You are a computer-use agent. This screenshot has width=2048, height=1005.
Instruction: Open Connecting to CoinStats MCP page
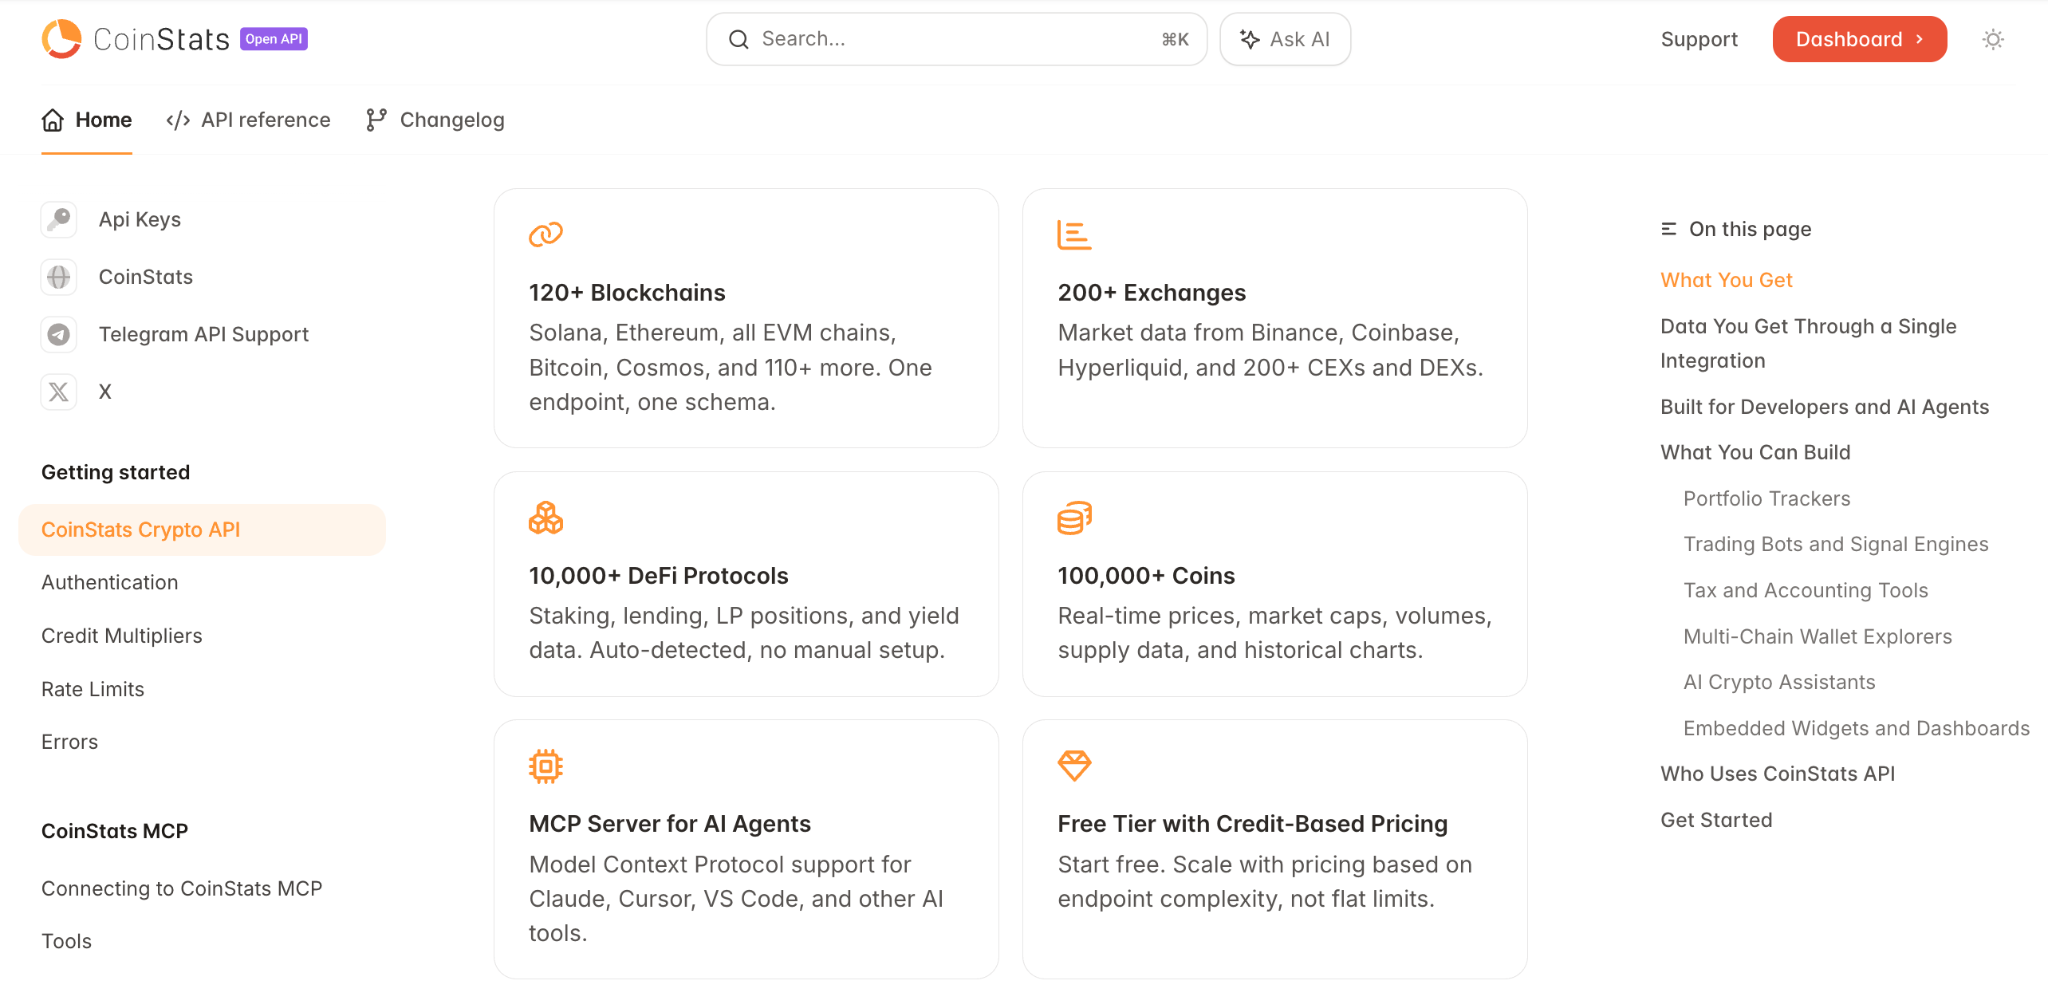(x=182, y=888)
